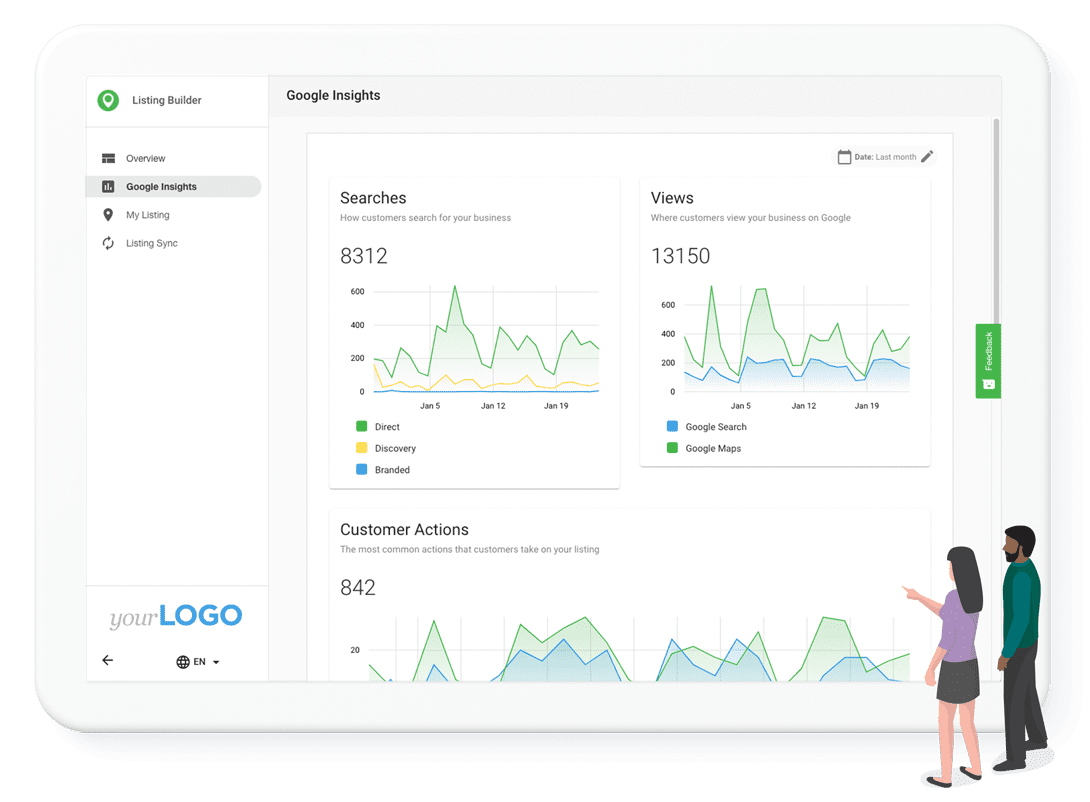Click the mail icon on Feedback tab
This screenshot has height=802, width=1090.
(989, 384)
